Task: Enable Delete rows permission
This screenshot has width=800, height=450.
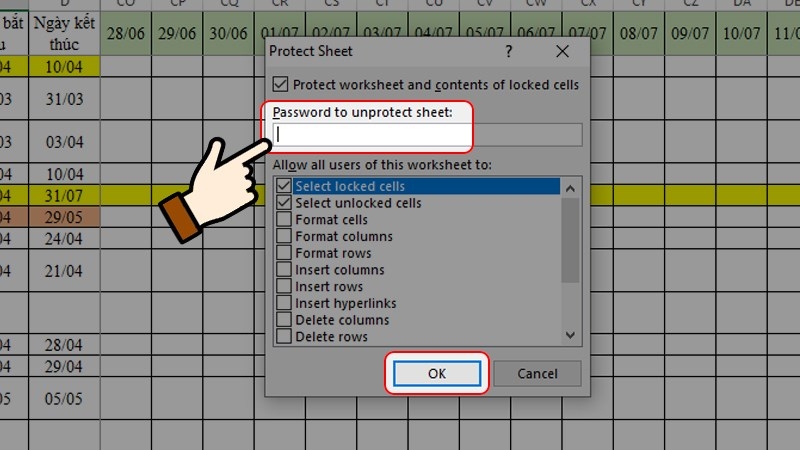Action: click(x=284, y=336)
